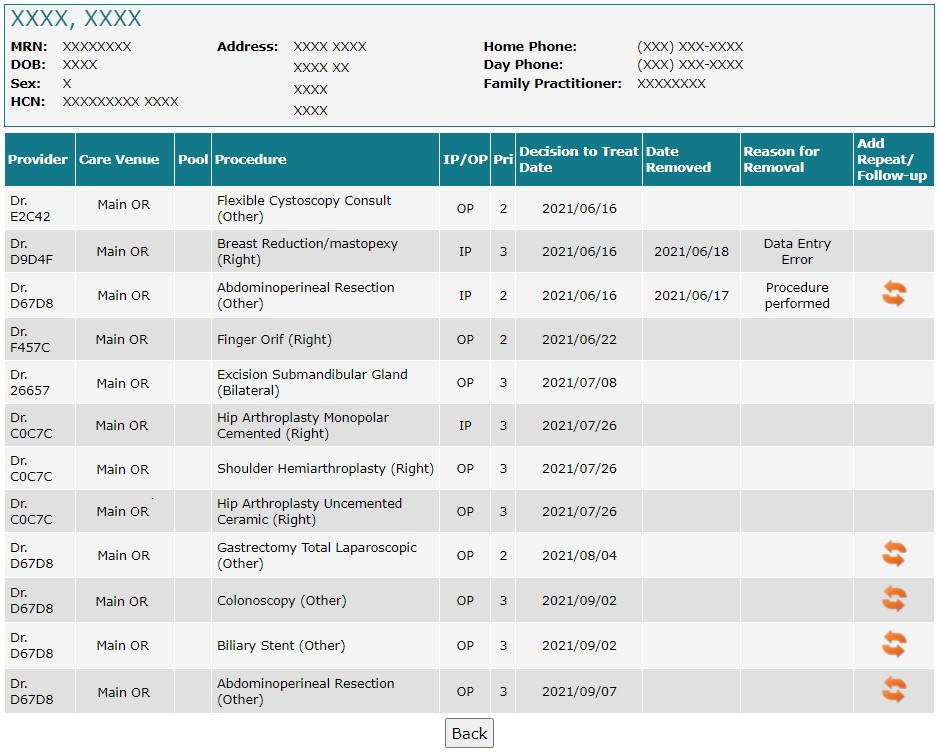Image resolution: width=941 pixels, height=753 pixels.
Task: Click decision date 2021/08/04
Action: coord(579,556)
